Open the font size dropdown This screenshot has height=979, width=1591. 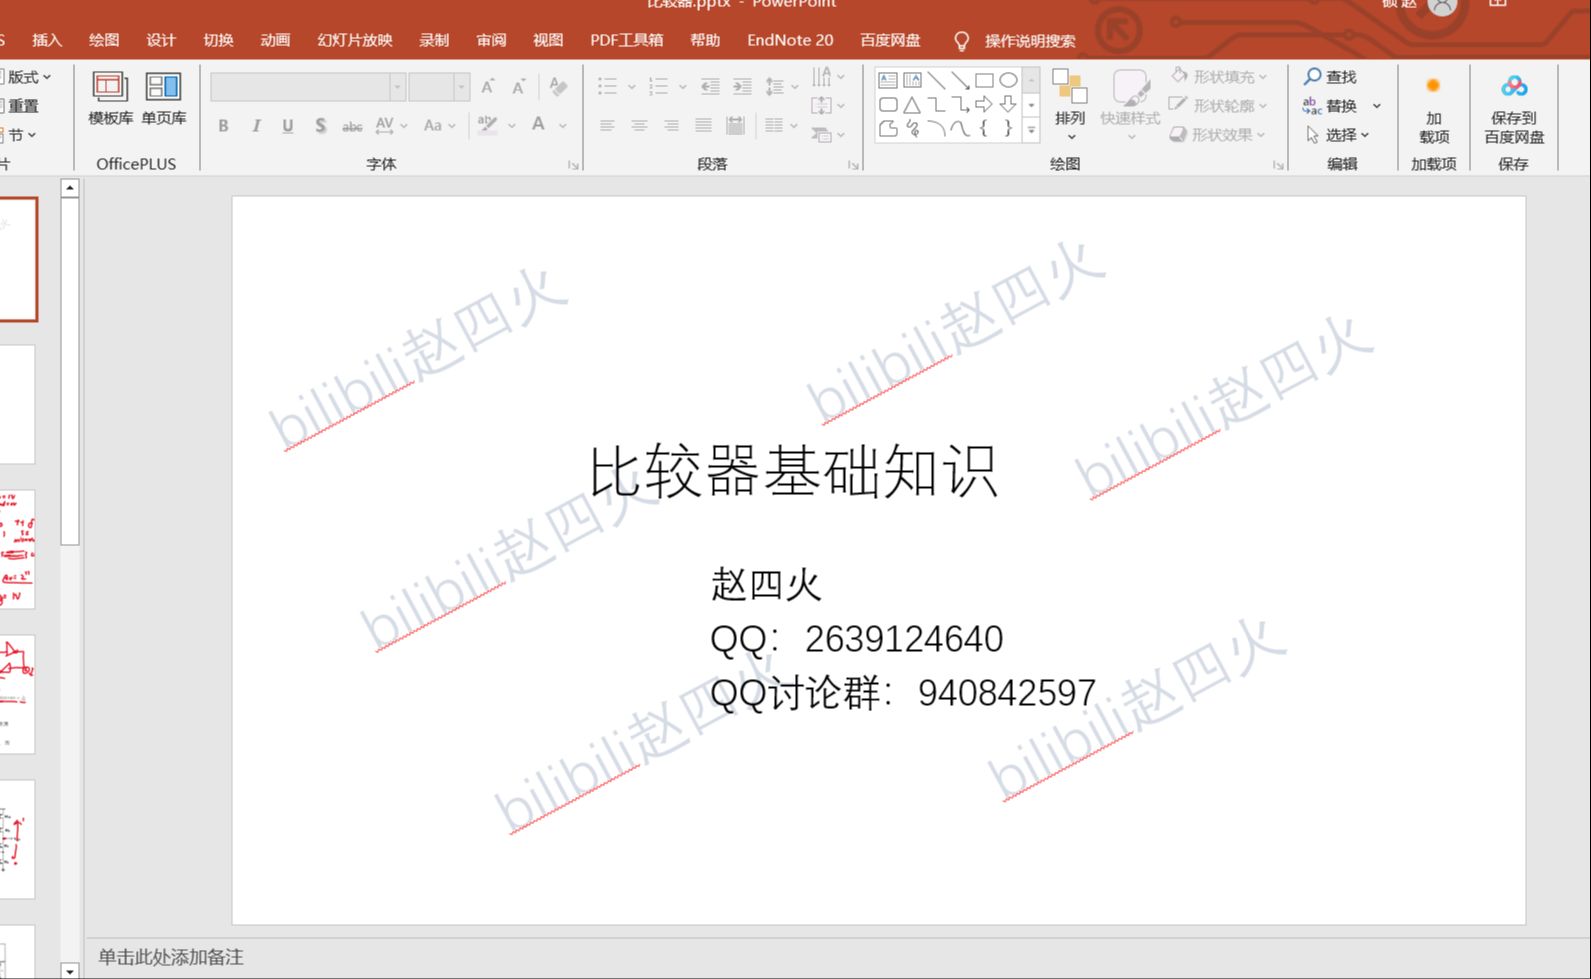point(461,87)
